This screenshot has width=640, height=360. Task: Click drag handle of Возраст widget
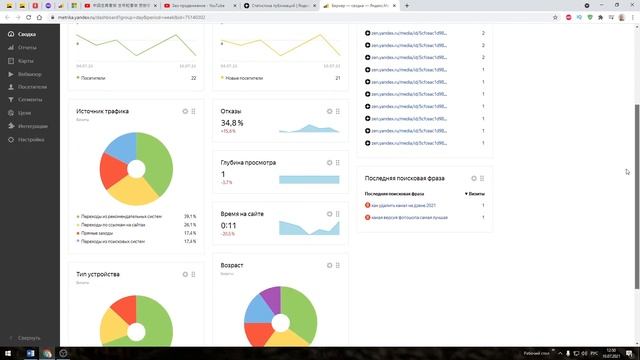click(338, 265)
